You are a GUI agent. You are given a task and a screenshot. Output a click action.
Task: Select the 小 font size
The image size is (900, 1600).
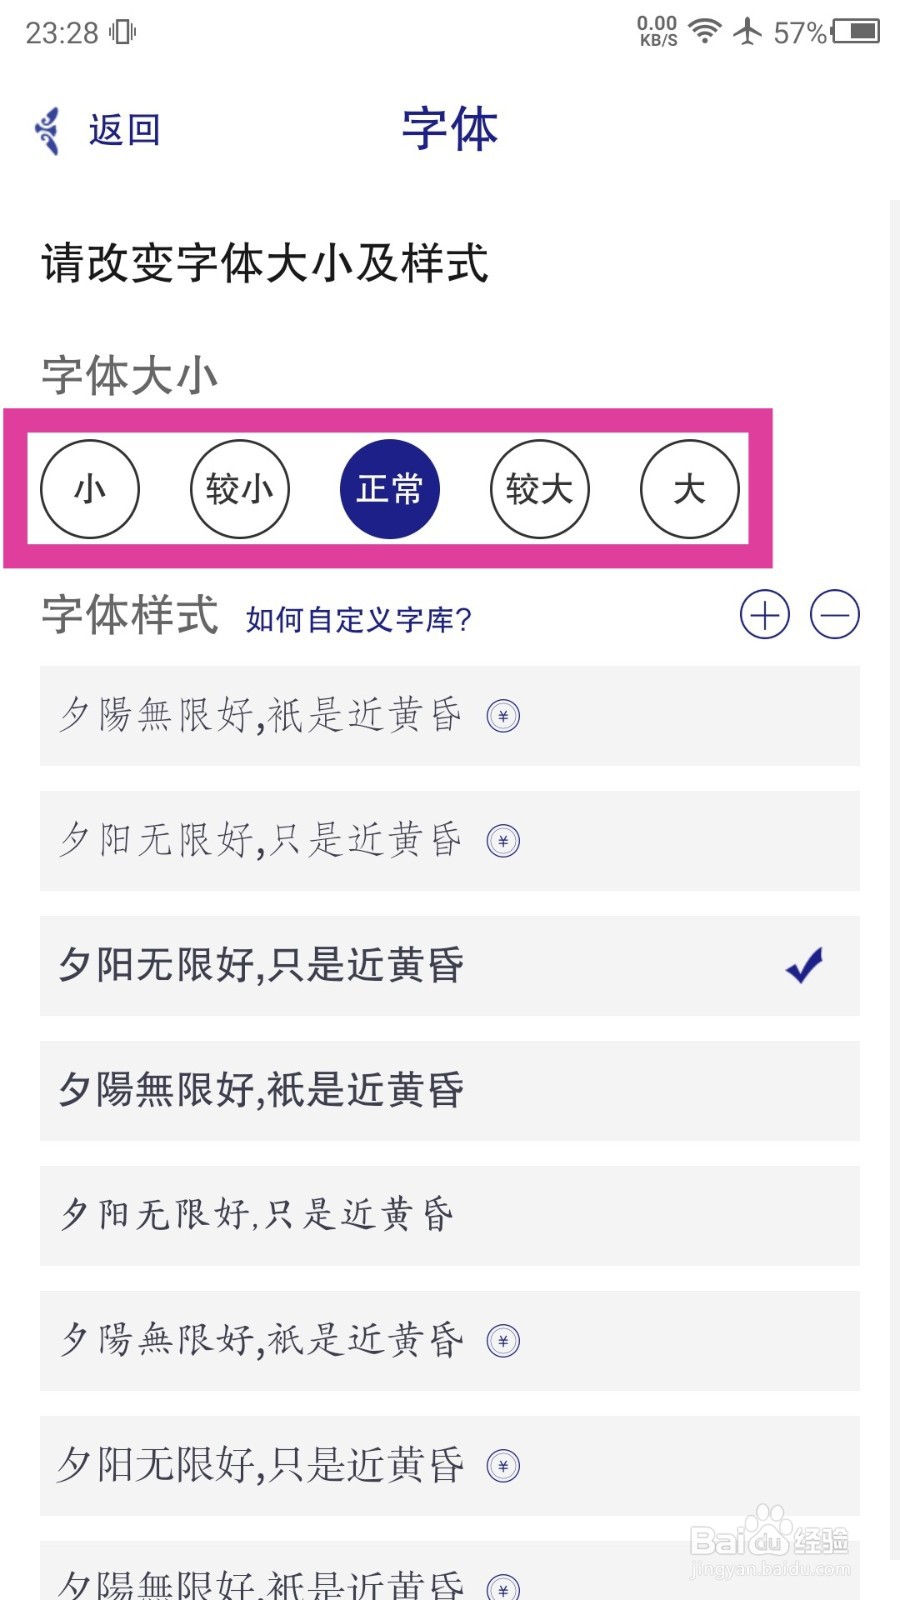90,489
